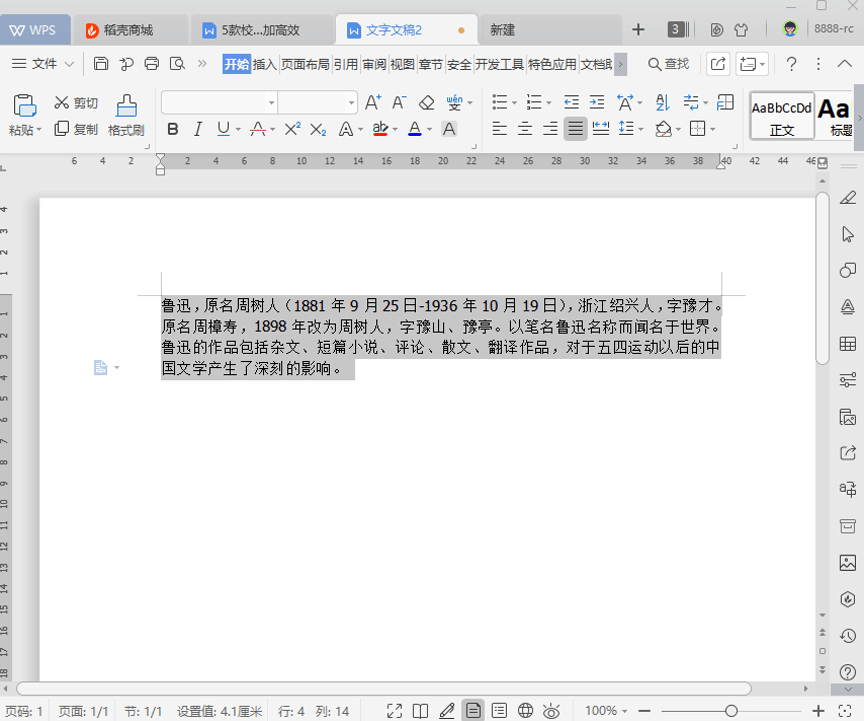Image resolution: width=864 pixels, height=721 pixels.
Task: Expand line spacing dropdown arrow
Action: 640,130
